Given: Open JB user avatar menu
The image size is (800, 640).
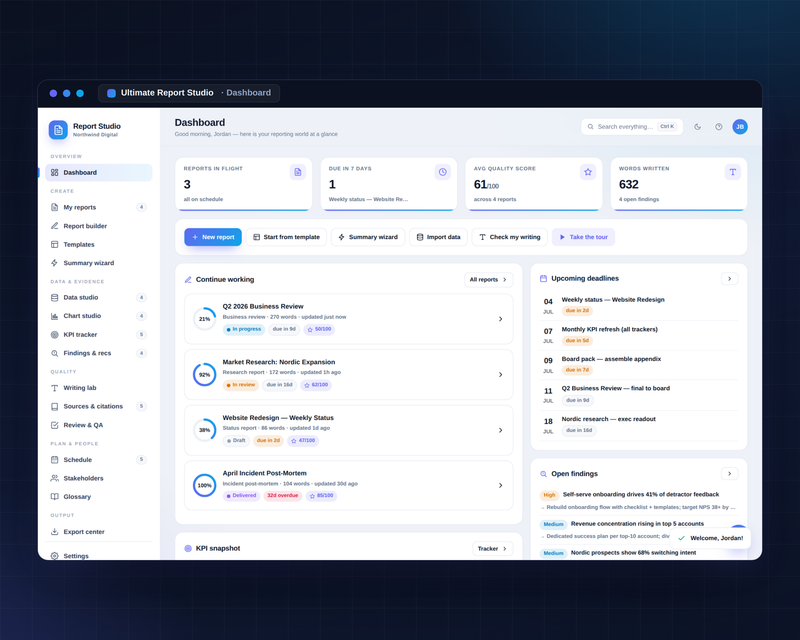Looking at the screenshot, I should pos(740,127).
